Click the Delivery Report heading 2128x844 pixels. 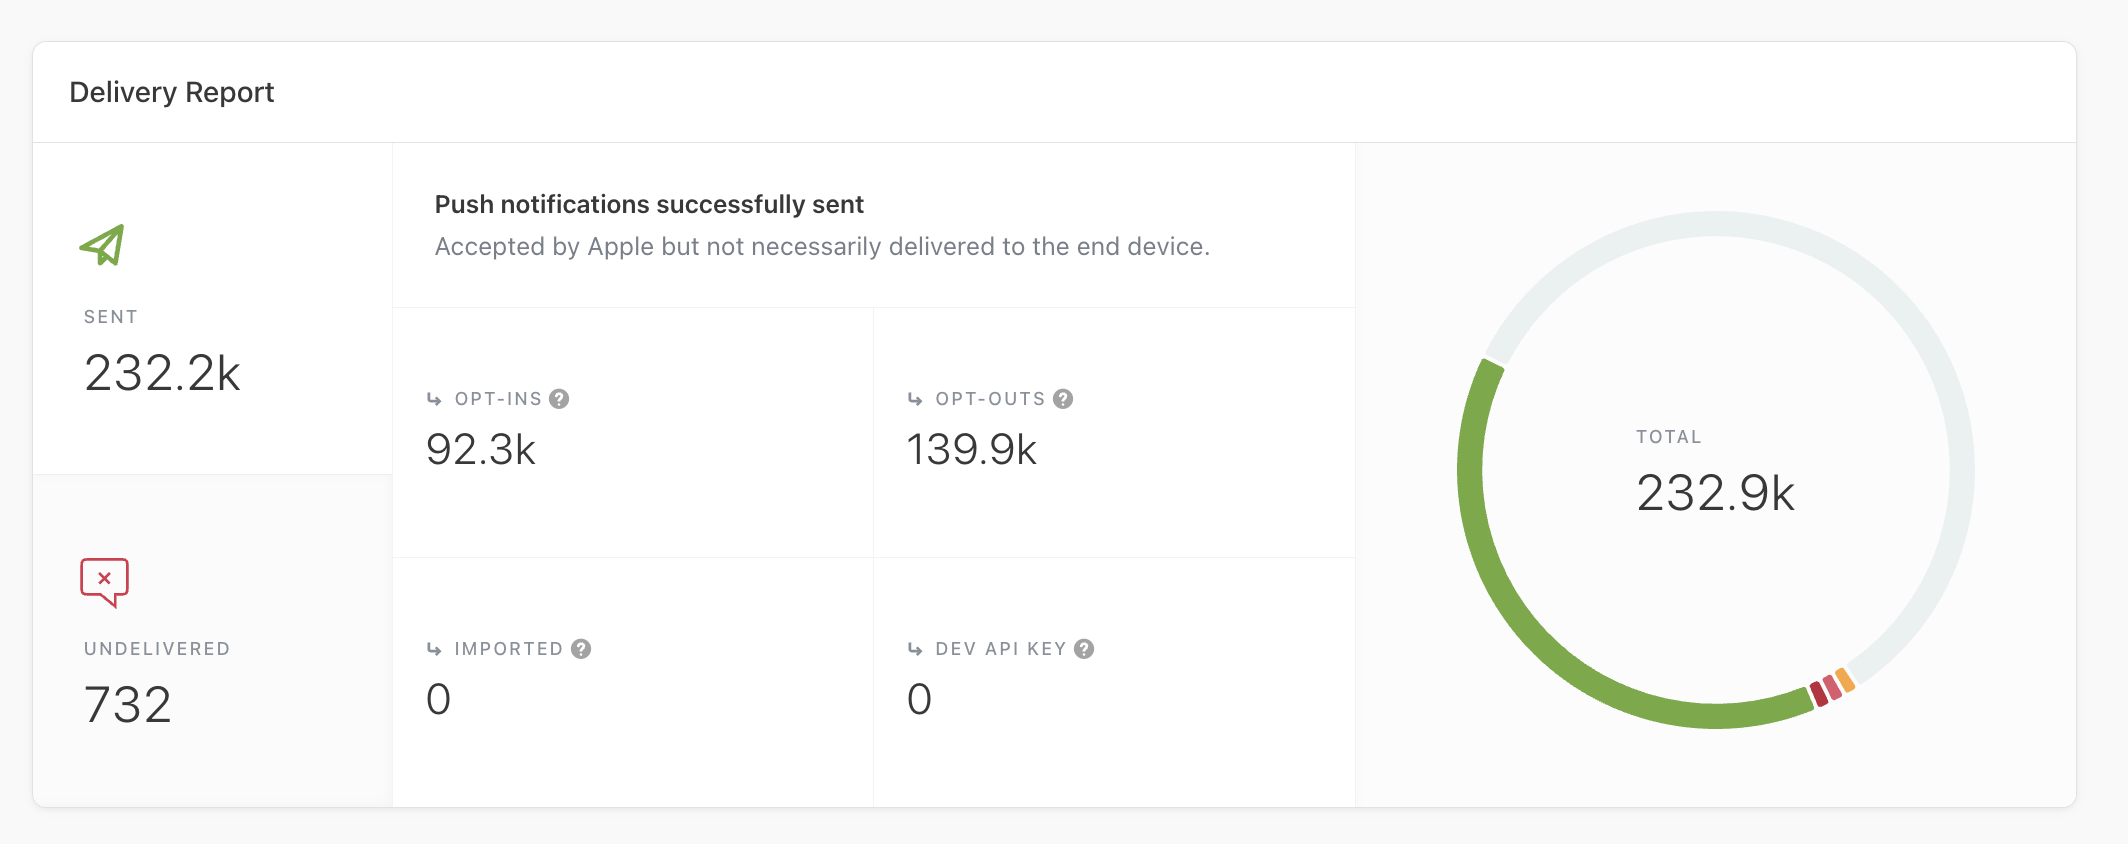coord(172,92)
